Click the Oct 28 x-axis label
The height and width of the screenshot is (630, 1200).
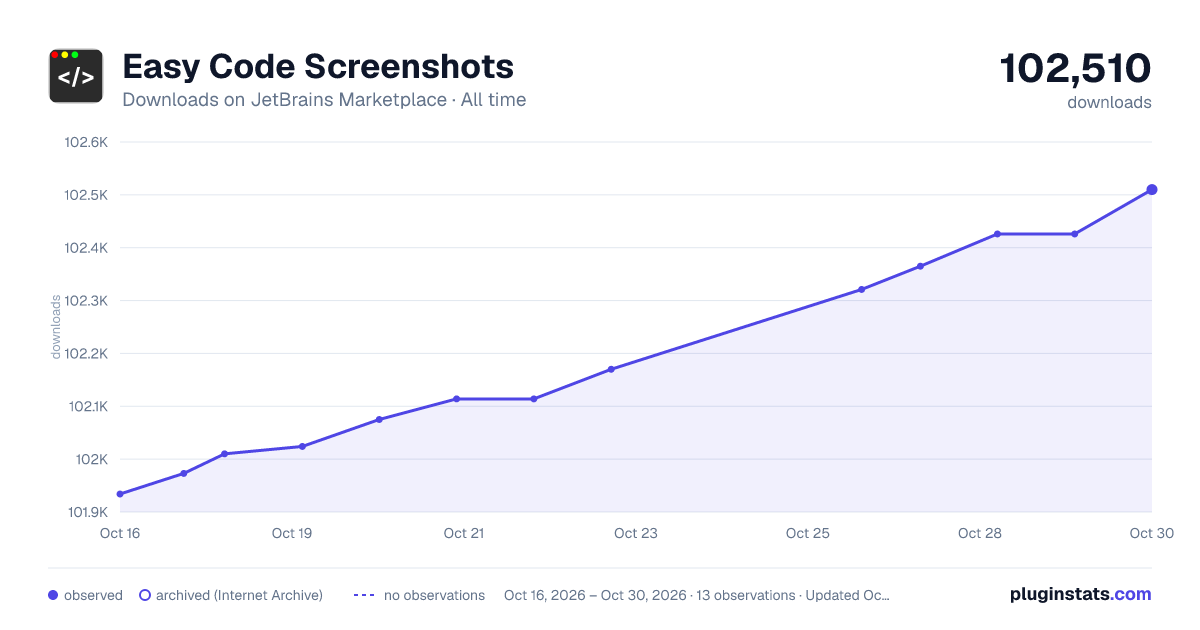(980, 533)
